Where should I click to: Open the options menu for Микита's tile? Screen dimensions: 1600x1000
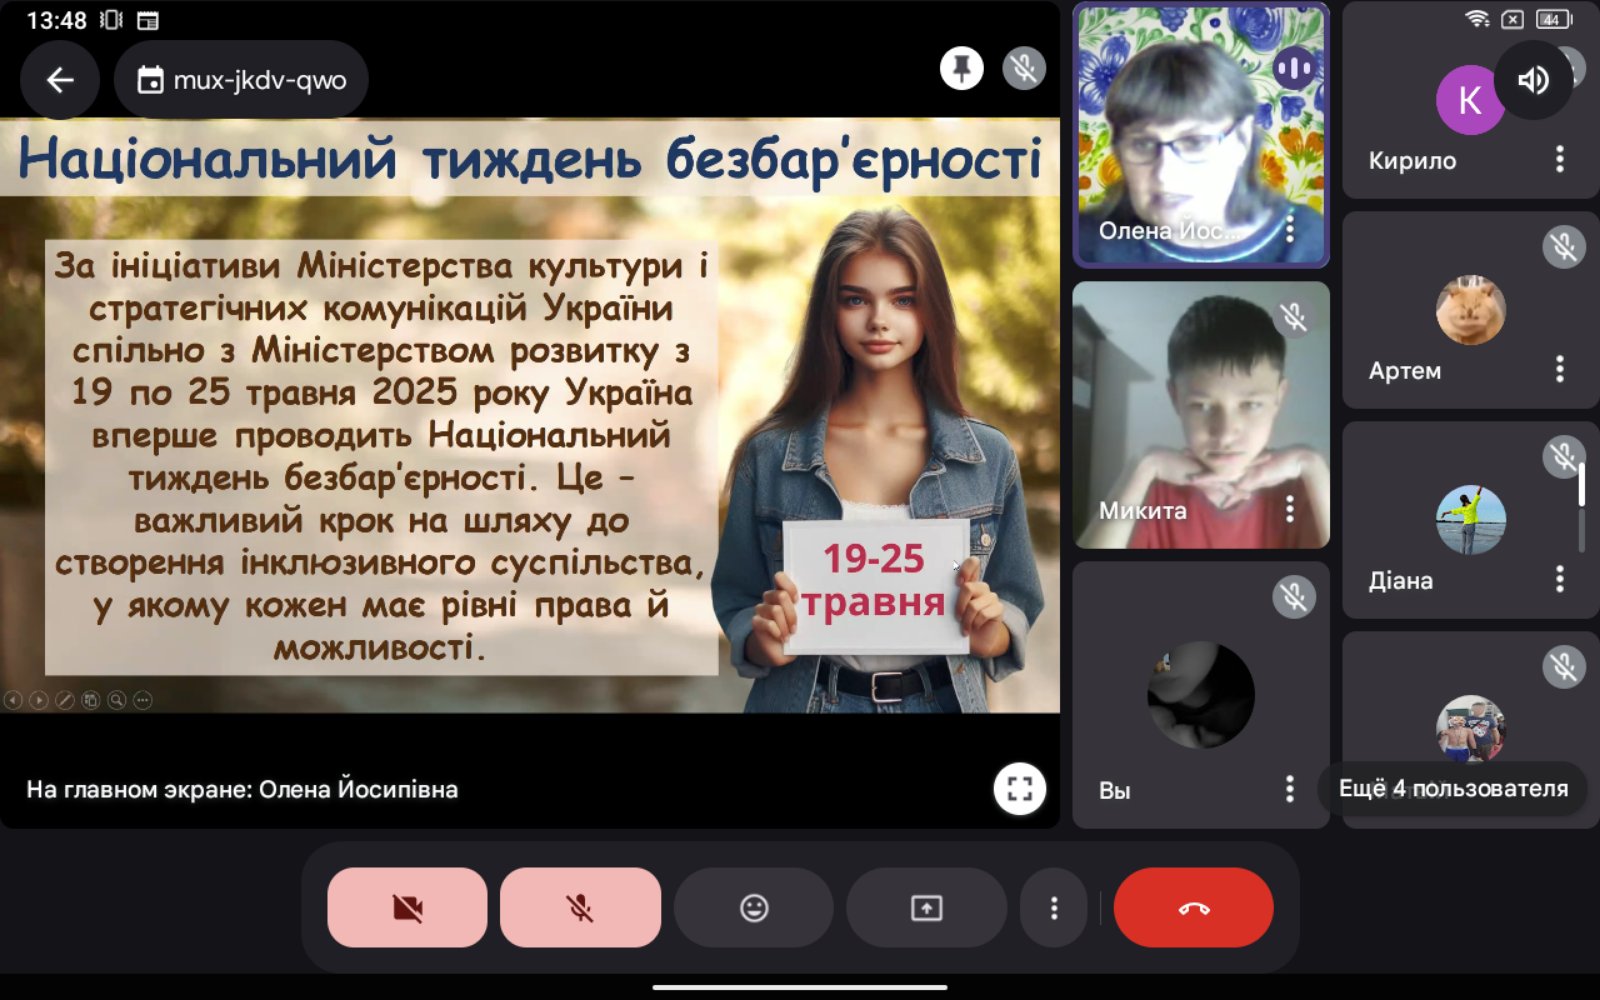pyautogui.click(x=1290, y=509)
